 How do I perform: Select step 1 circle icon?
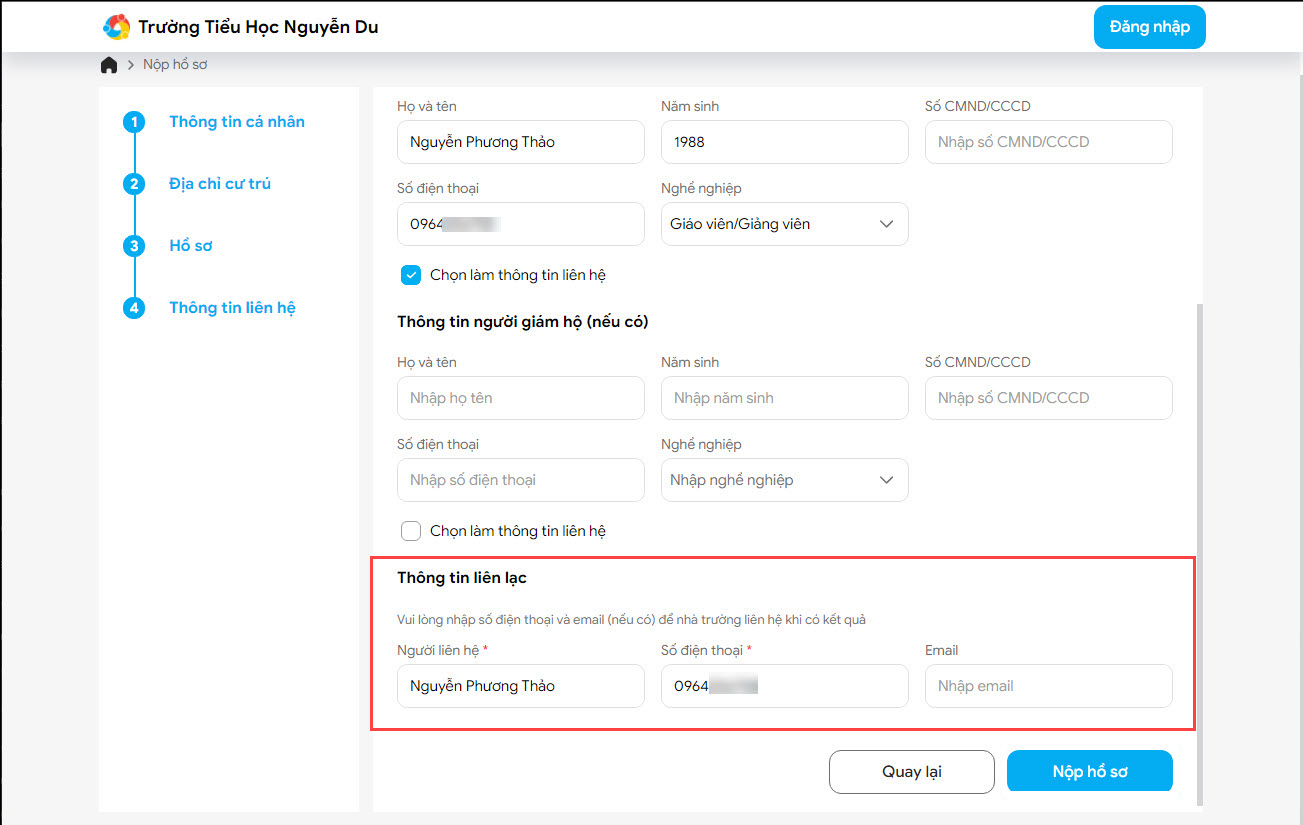[x=134, y=122]
